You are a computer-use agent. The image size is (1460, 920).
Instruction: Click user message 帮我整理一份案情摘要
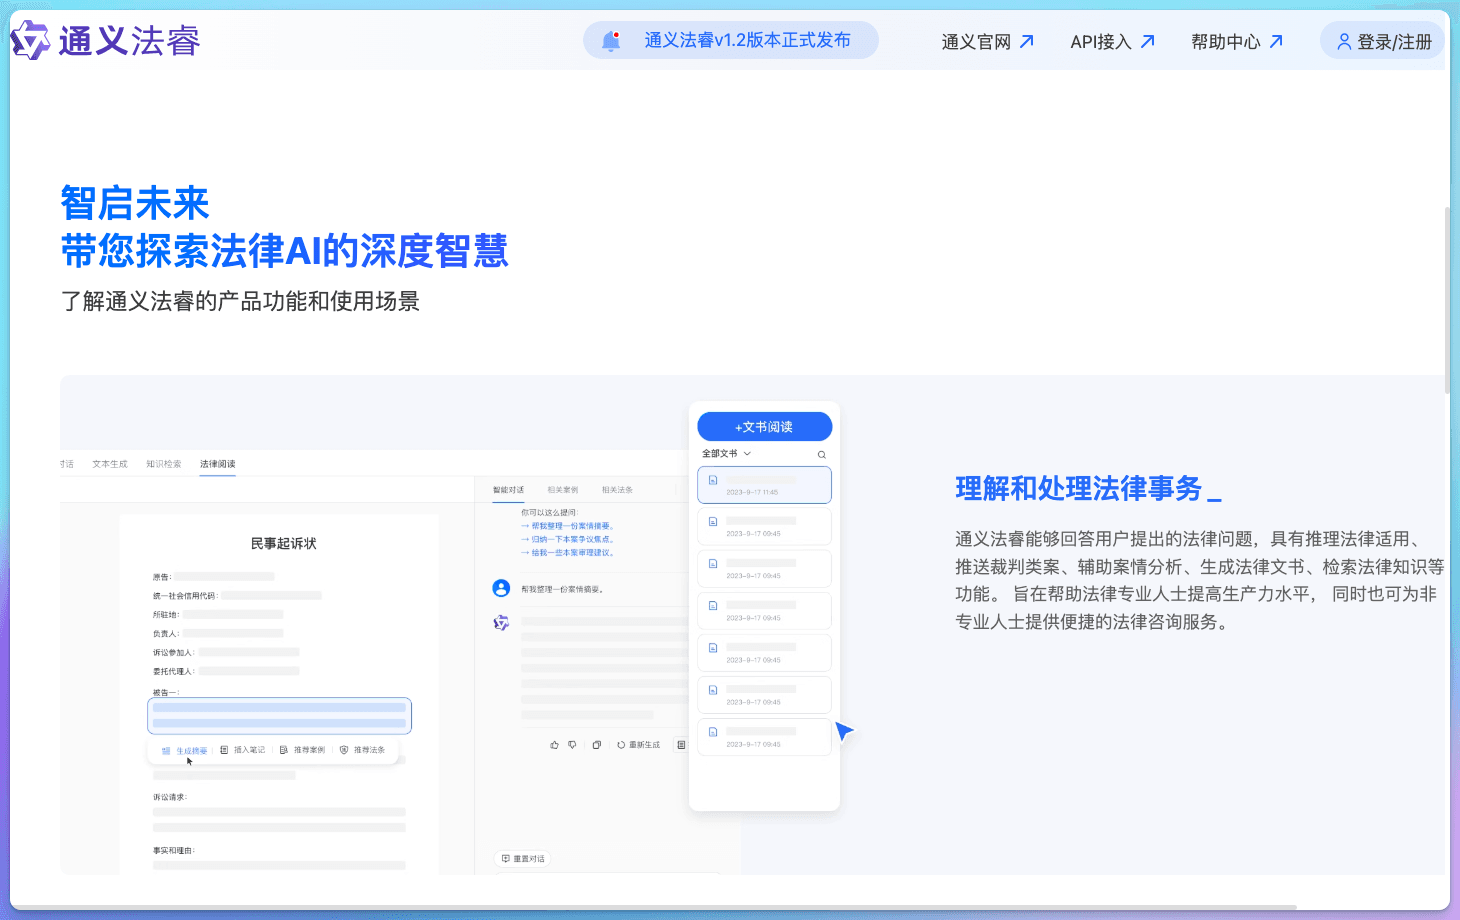click(562, 590)
